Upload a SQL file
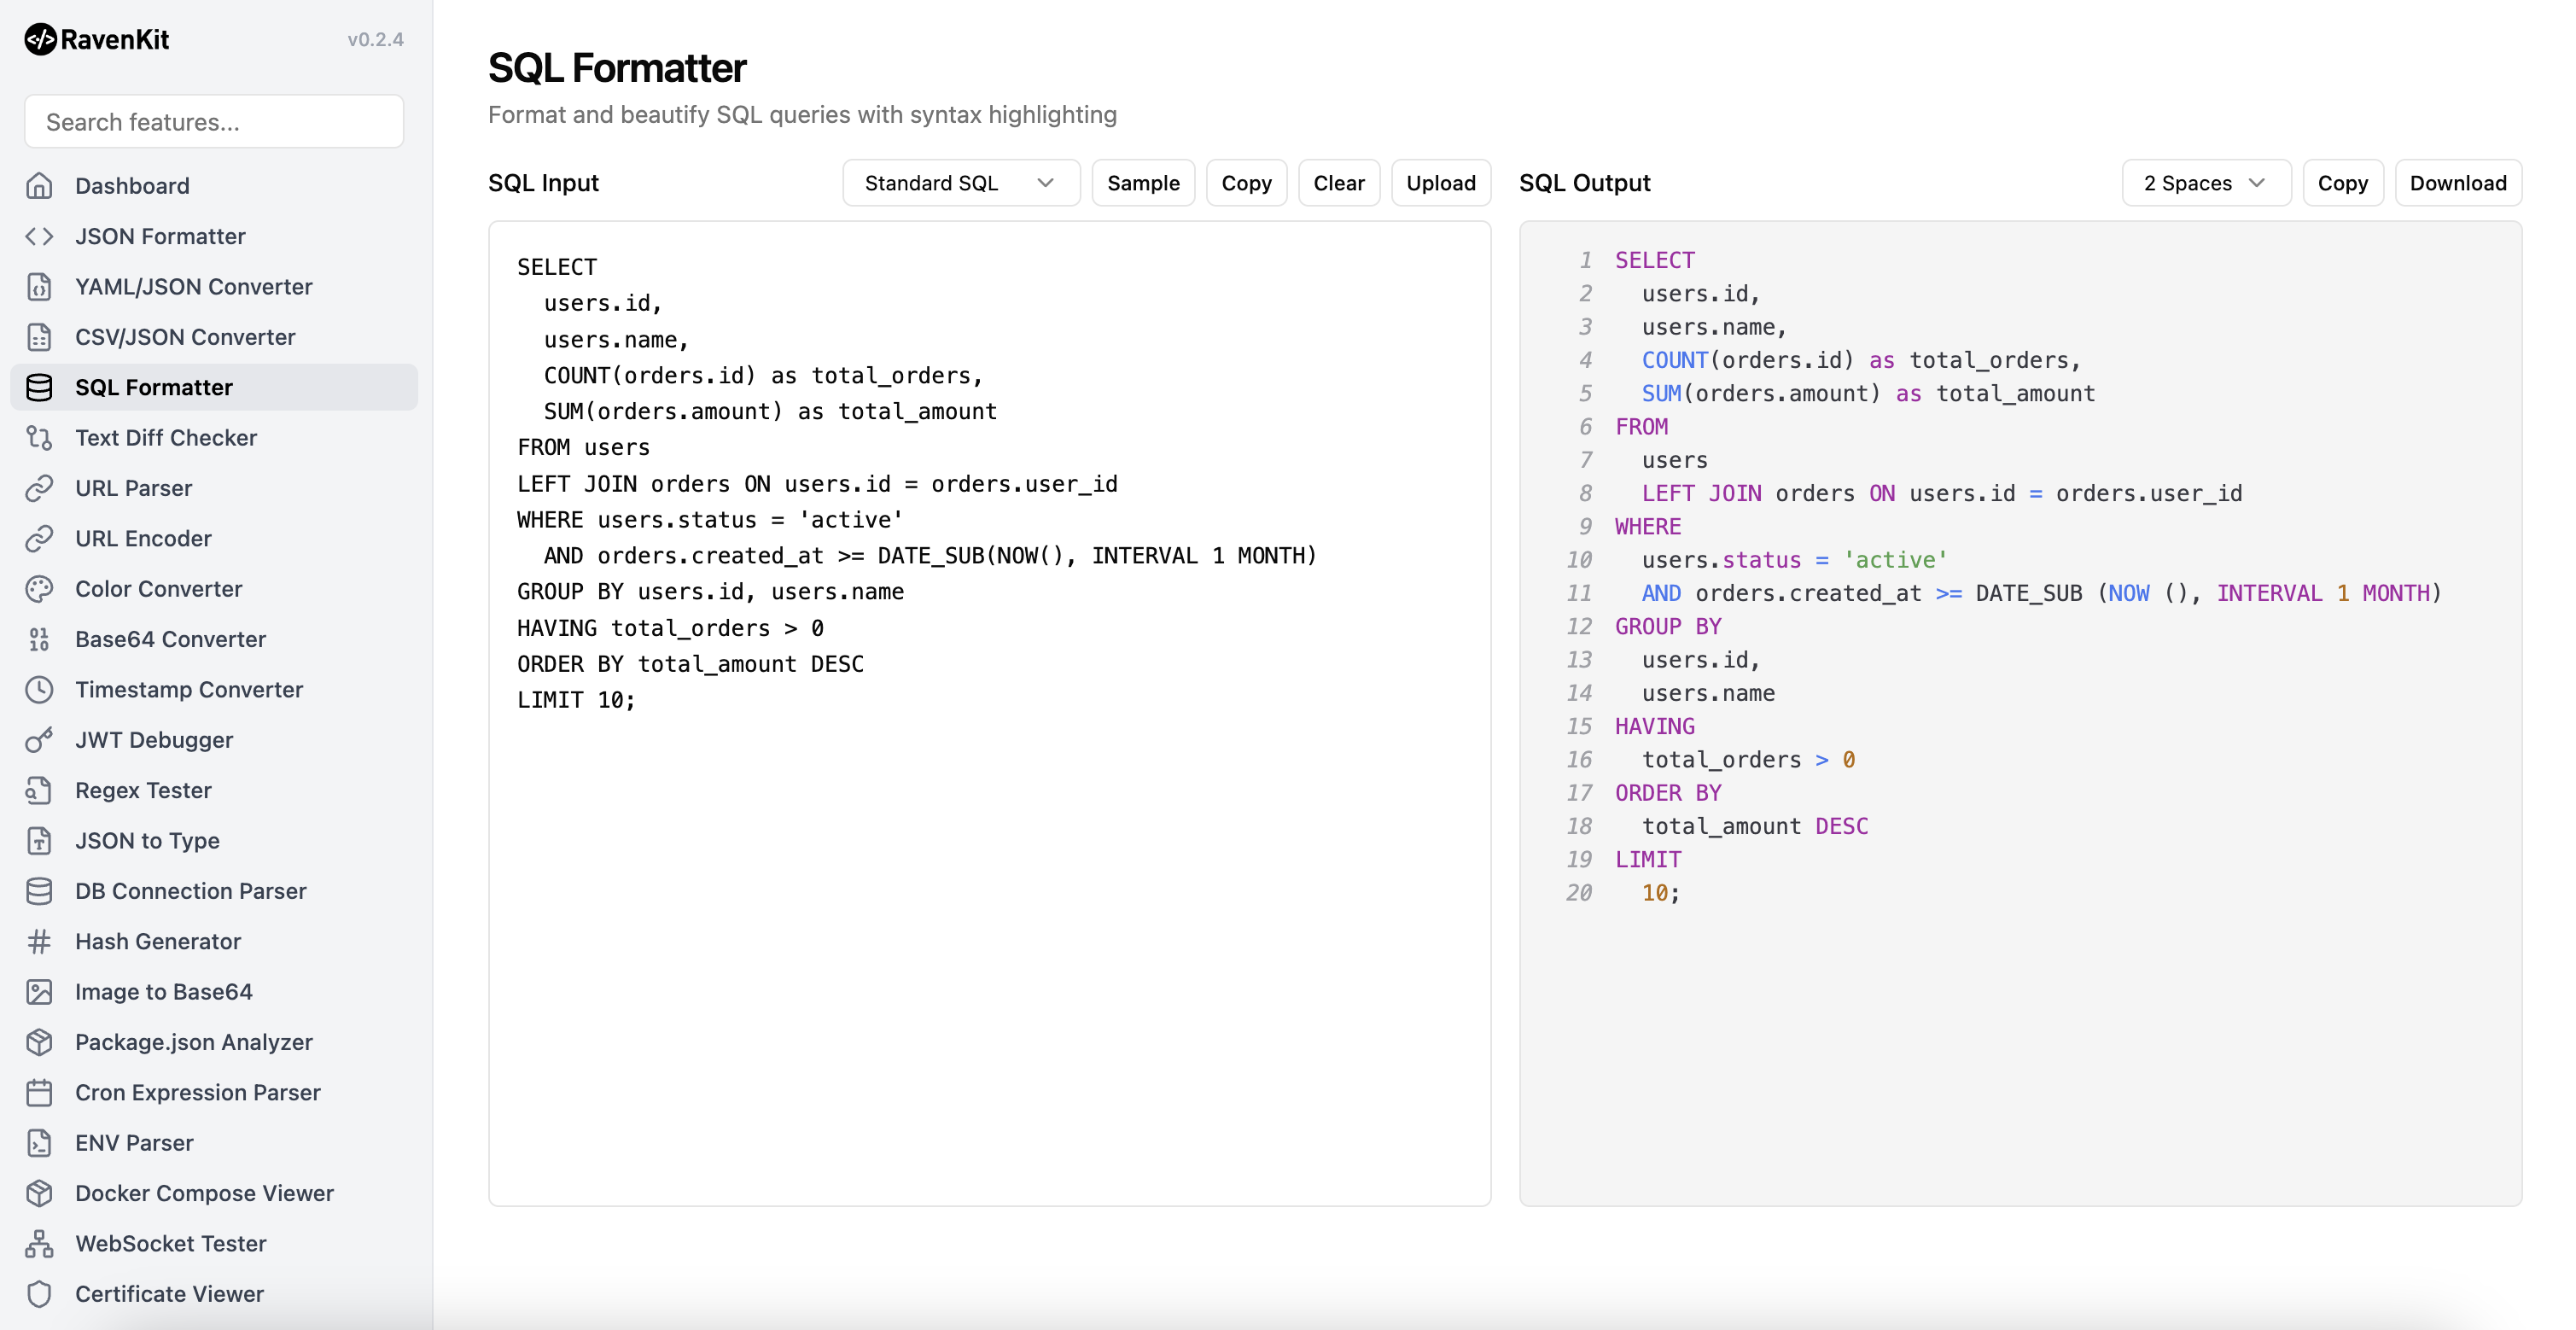The height and width of the screenshot is (1330, 2576). [1440, 183]
